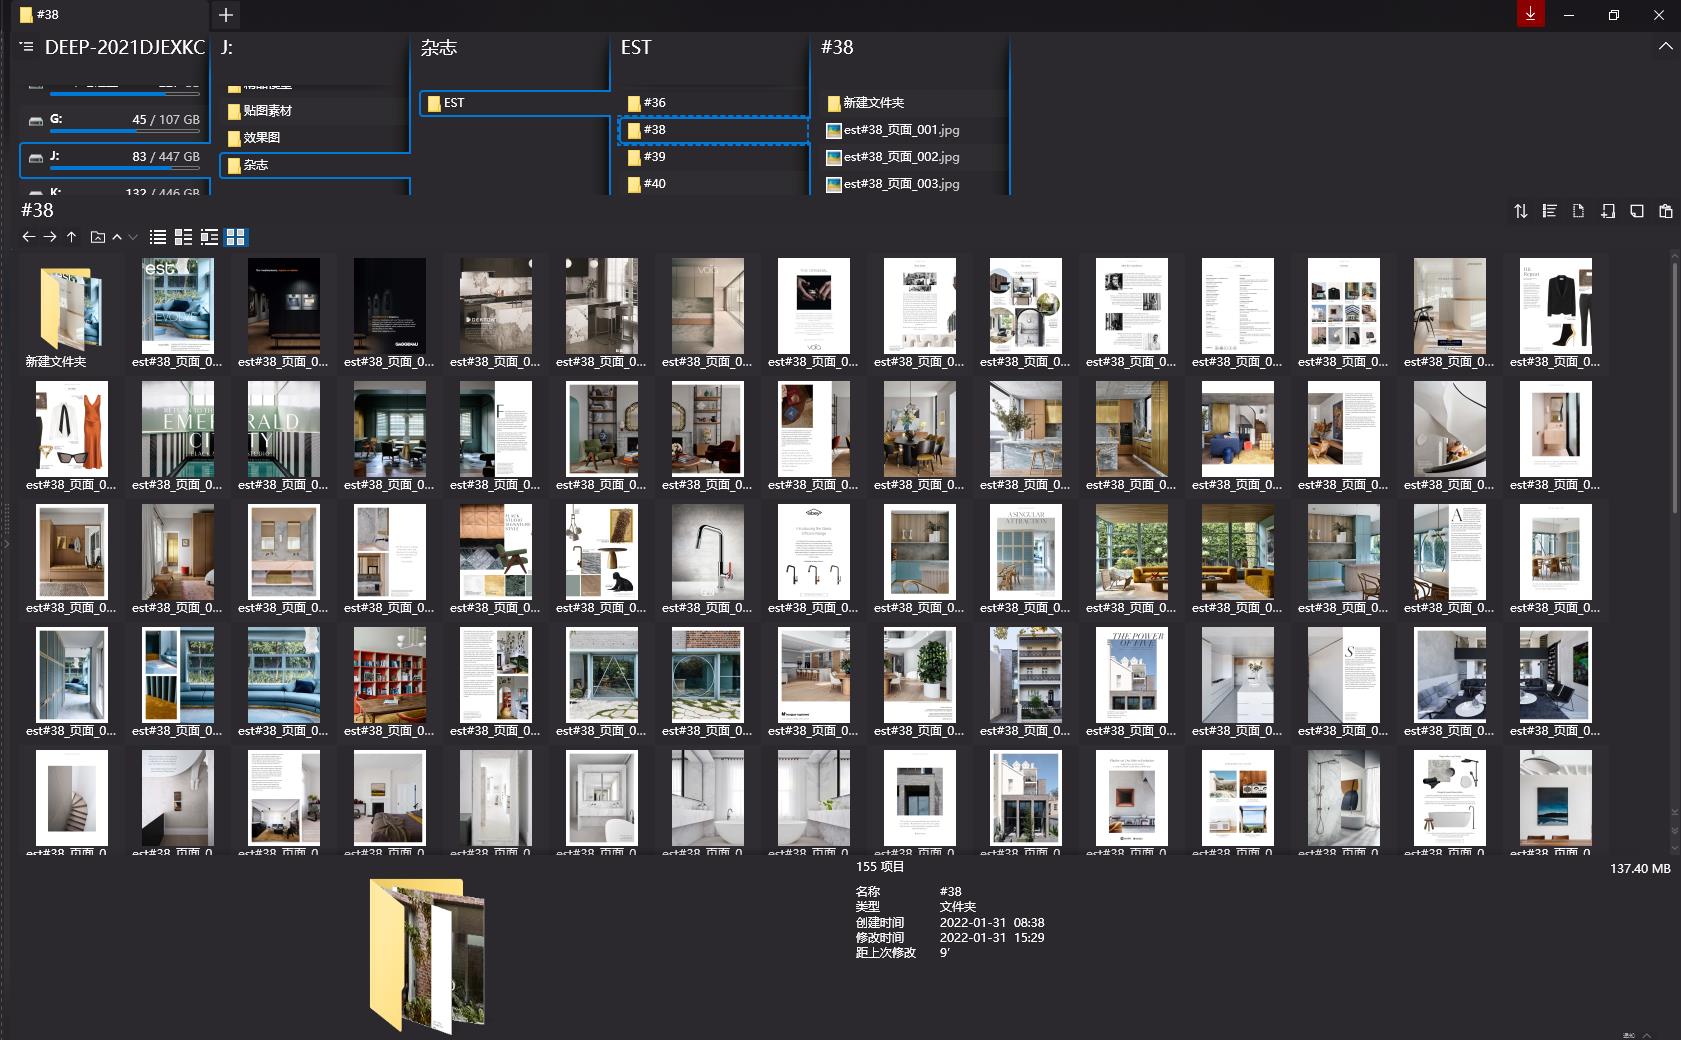Click the sort order arrows icon
Screen dimensions: 1681x1040
pos(1520,211)
